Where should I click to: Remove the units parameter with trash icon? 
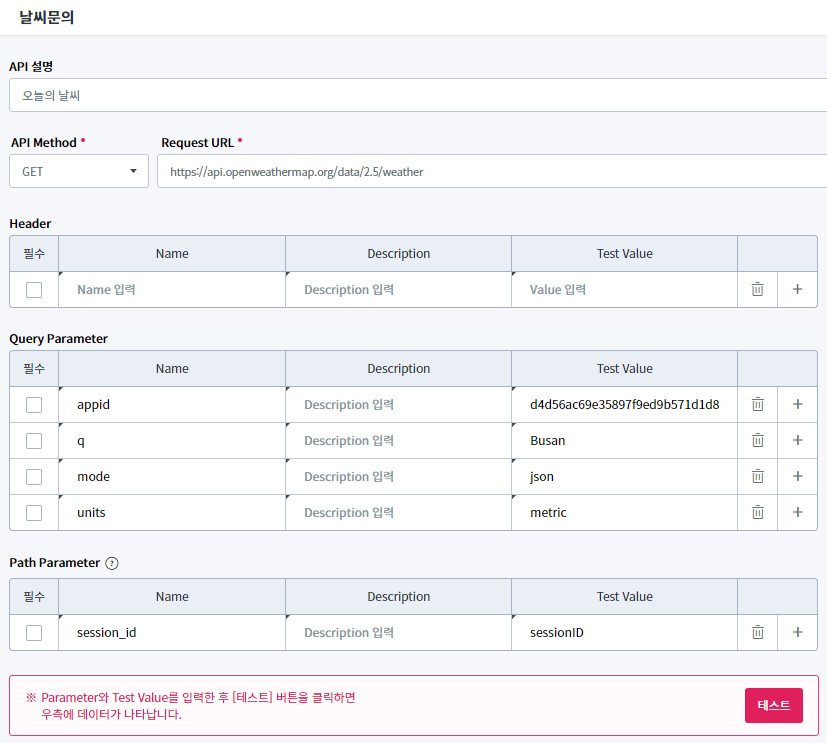click(757, 512)
